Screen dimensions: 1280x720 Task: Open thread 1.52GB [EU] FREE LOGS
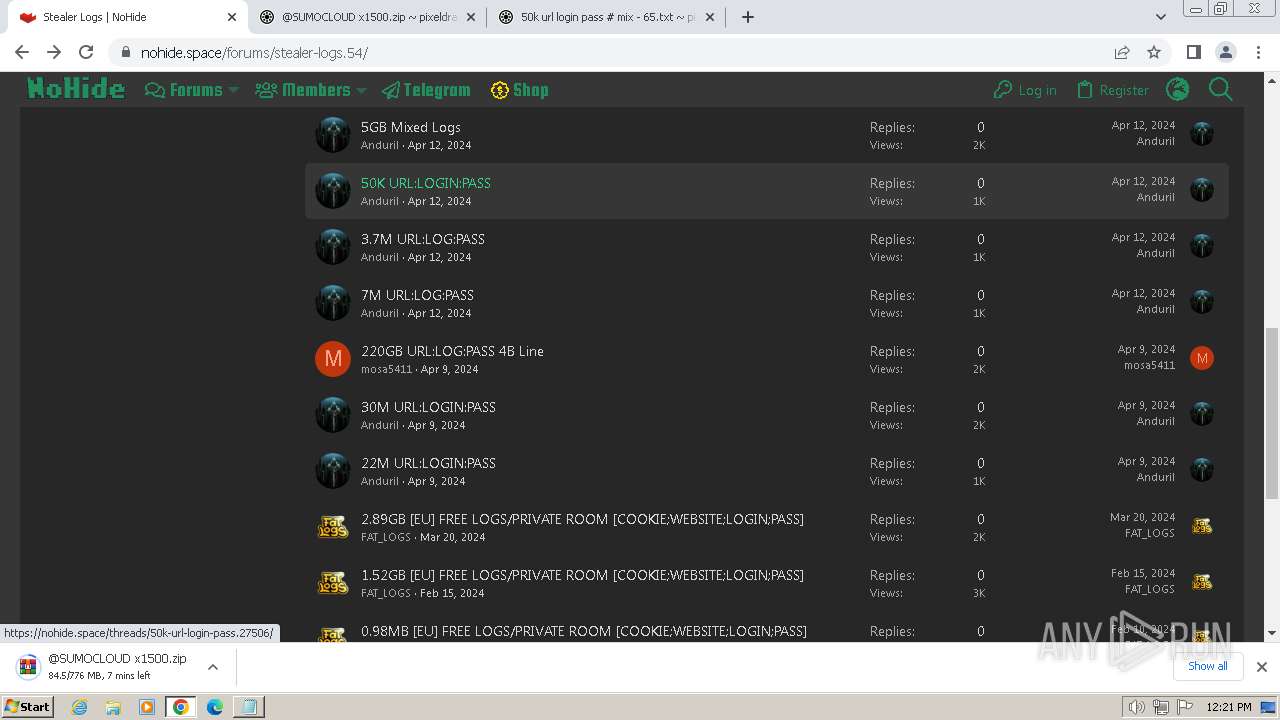coord(582,575)
